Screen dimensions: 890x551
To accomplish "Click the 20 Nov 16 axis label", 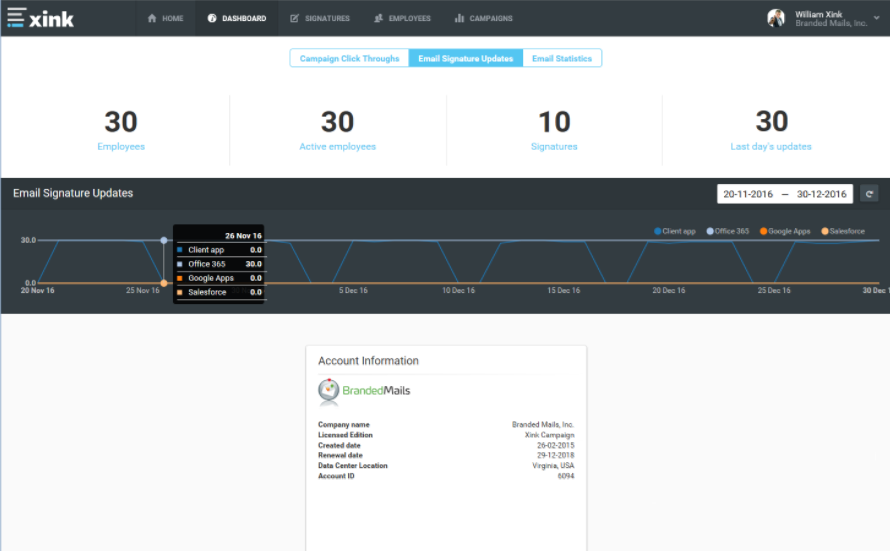I will pos(37,291).
